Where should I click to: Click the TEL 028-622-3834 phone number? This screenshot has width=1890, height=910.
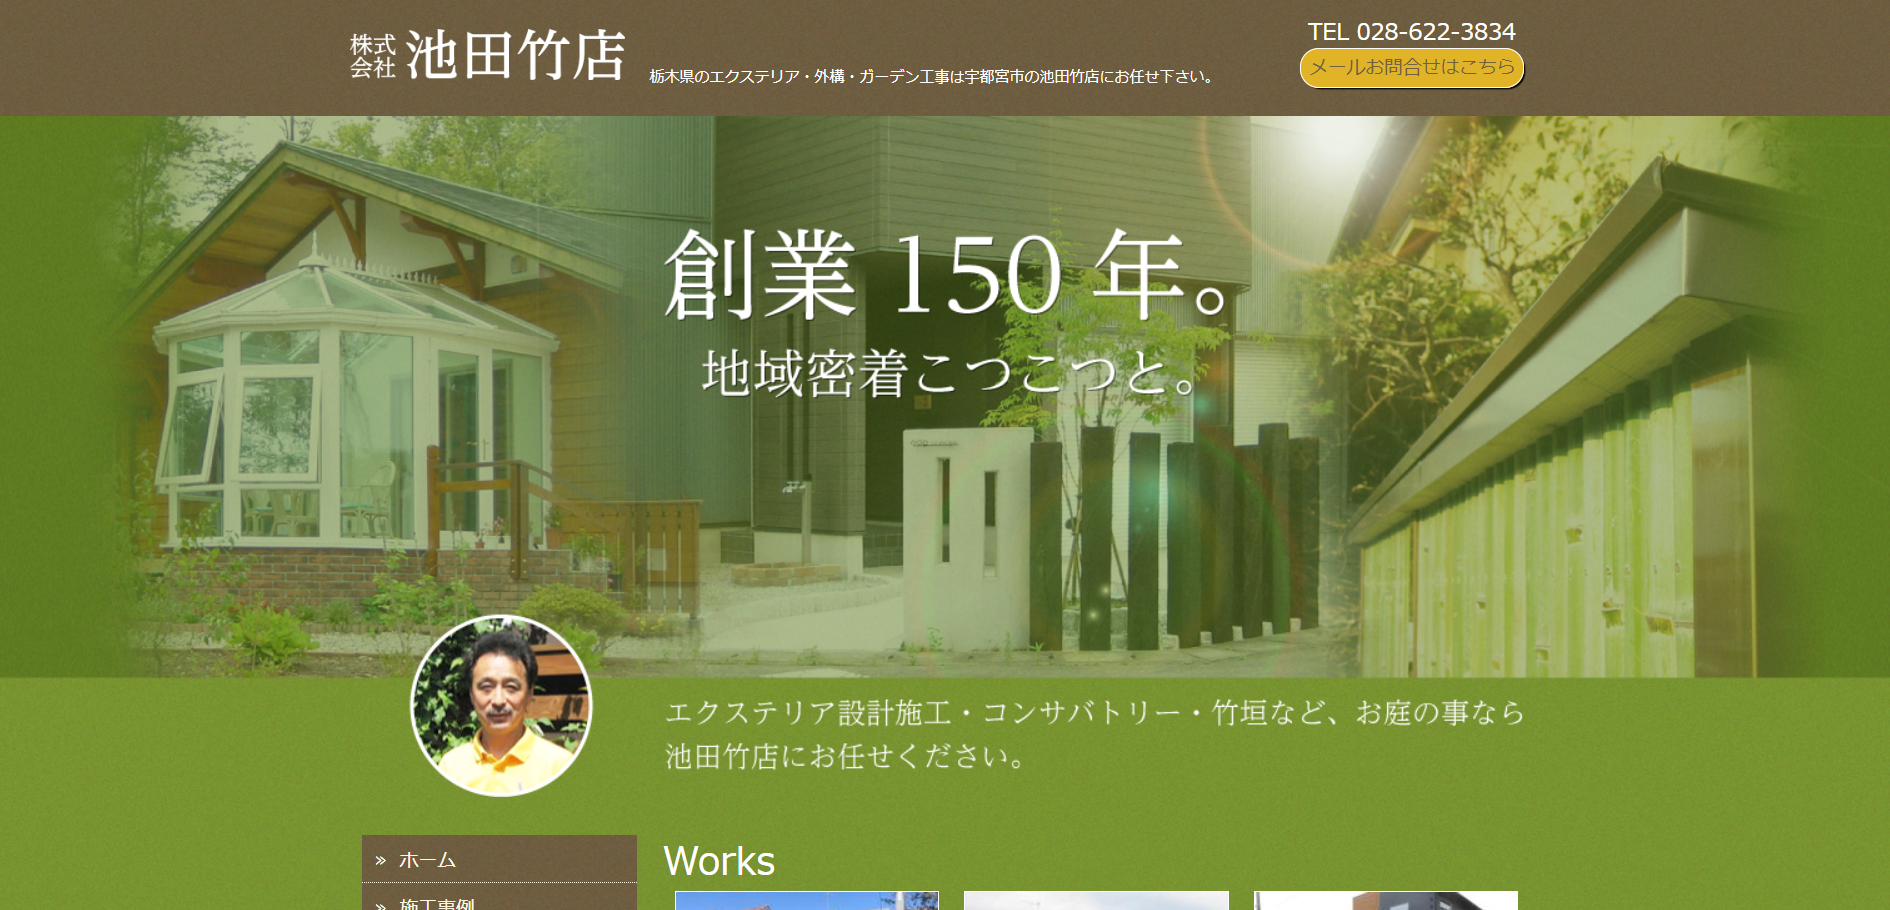pos(1411,32)
